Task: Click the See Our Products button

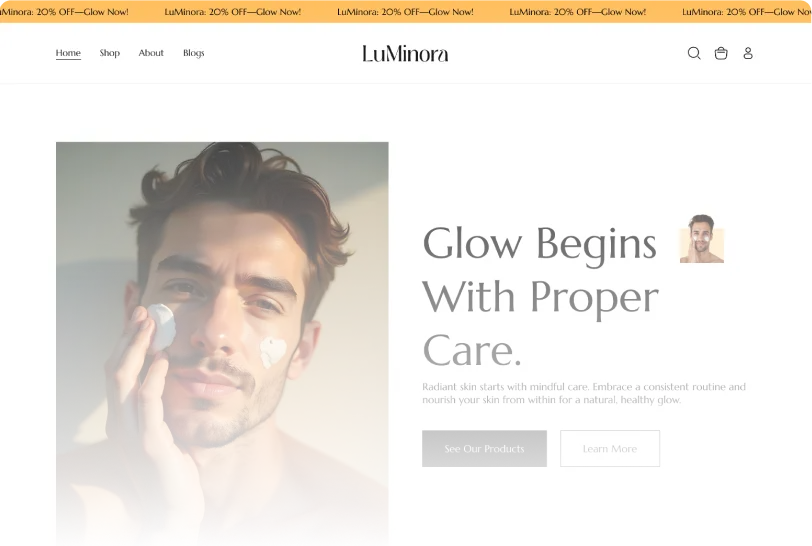Action: [484, 449]
